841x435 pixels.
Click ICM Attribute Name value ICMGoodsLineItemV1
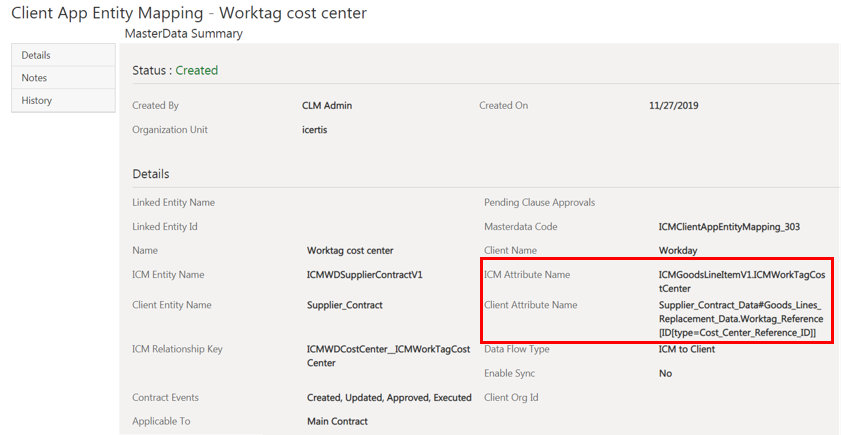click(x=742, y=281)
